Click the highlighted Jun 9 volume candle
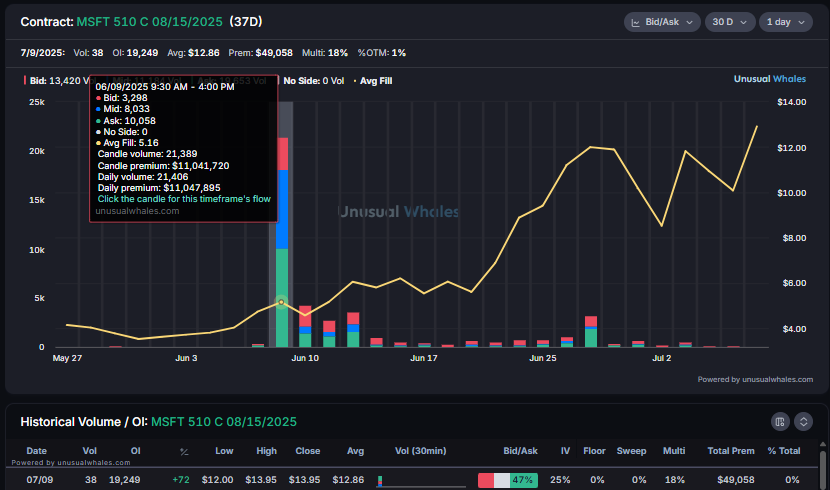 283,242
